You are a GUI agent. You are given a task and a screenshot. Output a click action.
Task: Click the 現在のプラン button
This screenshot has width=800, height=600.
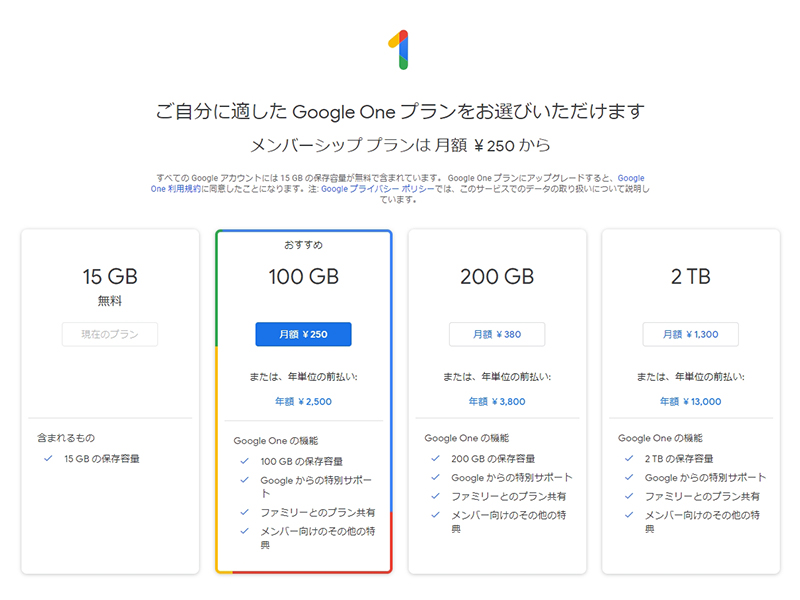pyautogui.click(x=110, y=334)
